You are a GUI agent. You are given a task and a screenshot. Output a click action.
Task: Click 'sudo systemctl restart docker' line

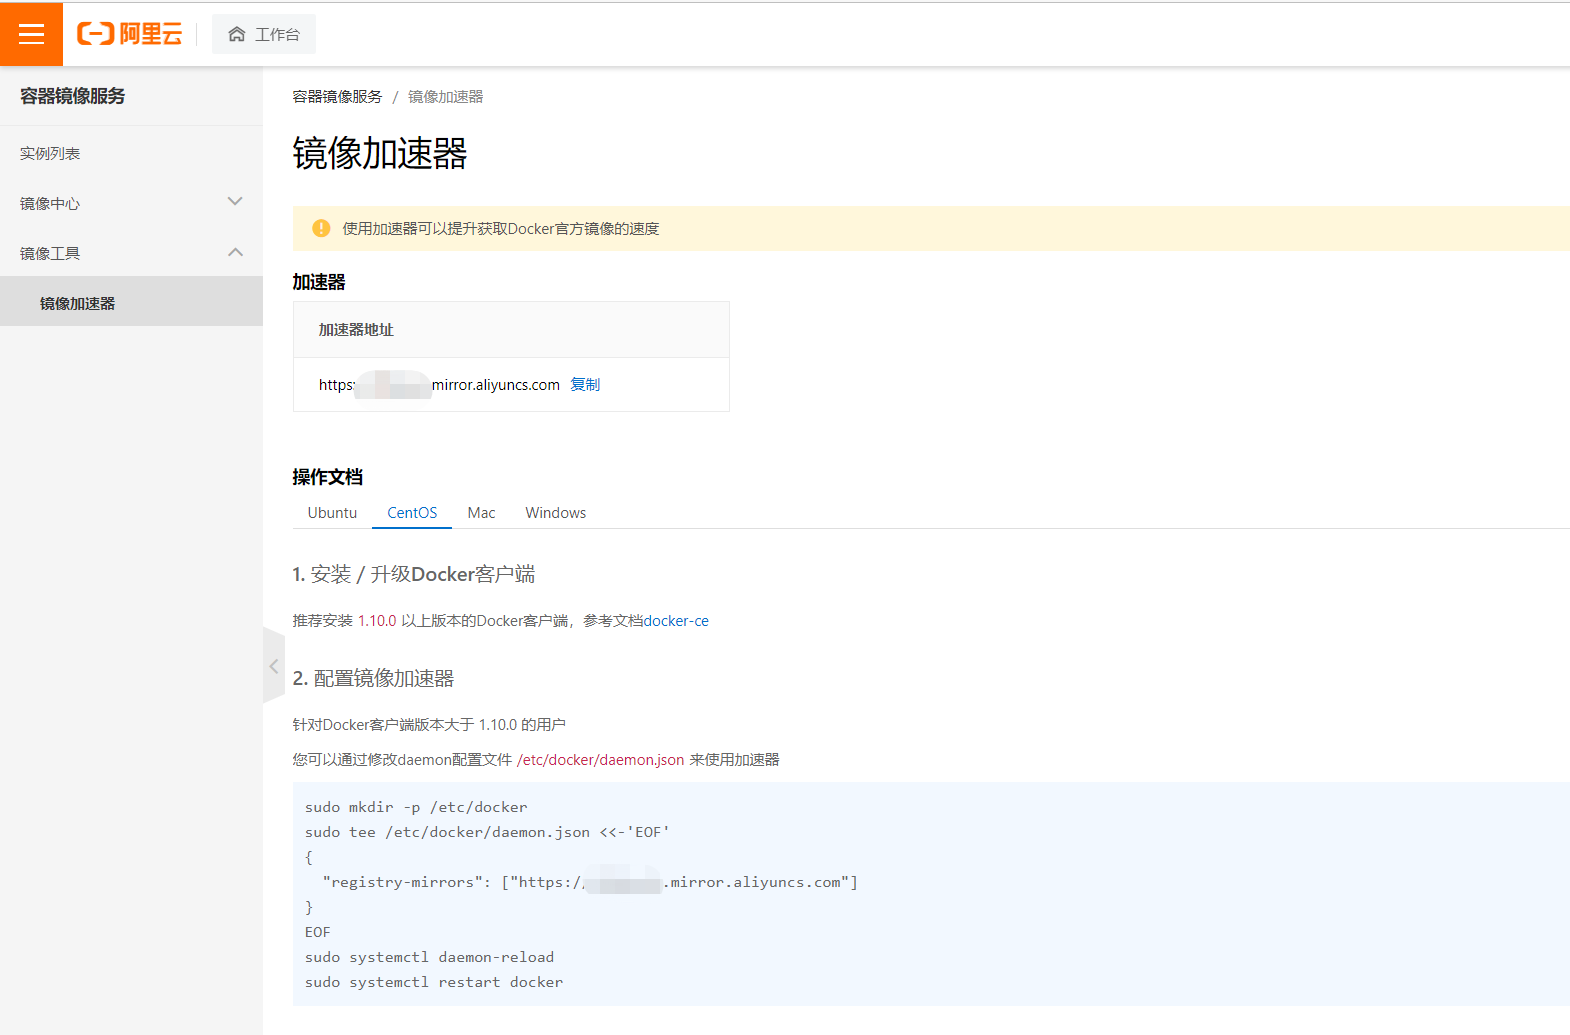pyautogui.click(x=434, y=982)
